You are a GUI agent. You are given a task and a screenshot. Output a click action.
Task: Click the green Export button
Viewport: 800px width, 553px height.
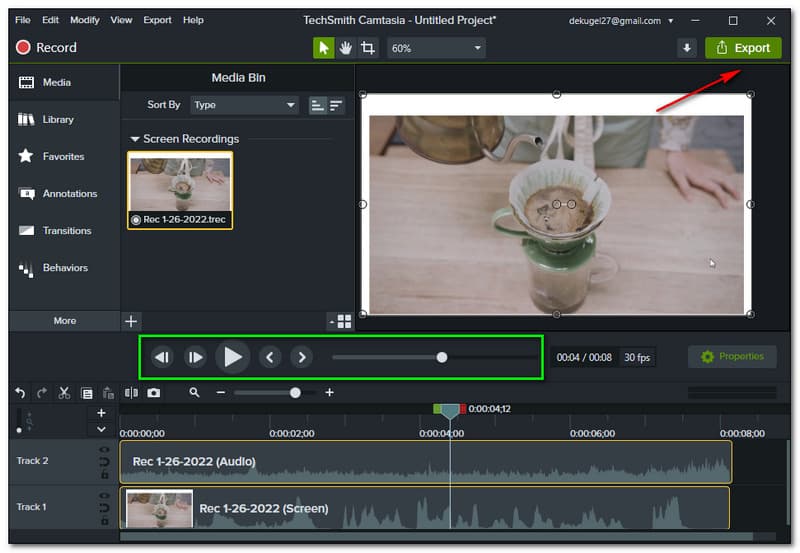[742, 48]
